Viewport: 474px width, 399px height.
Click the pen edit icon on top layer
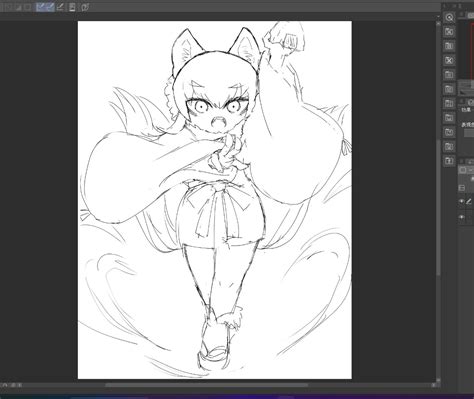(x=469, y=201)
